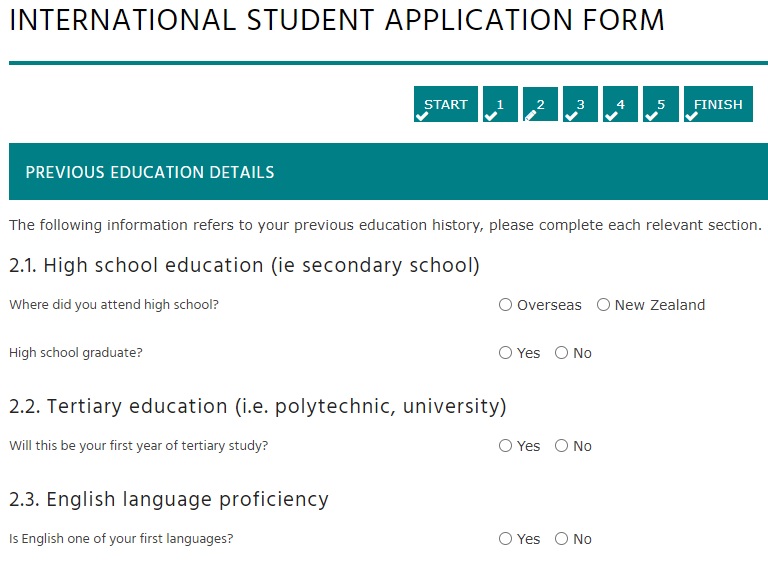The image size is (768, 567).
Task: Click the 2.2 Tertiary education heading
Action: pos(258,406)
